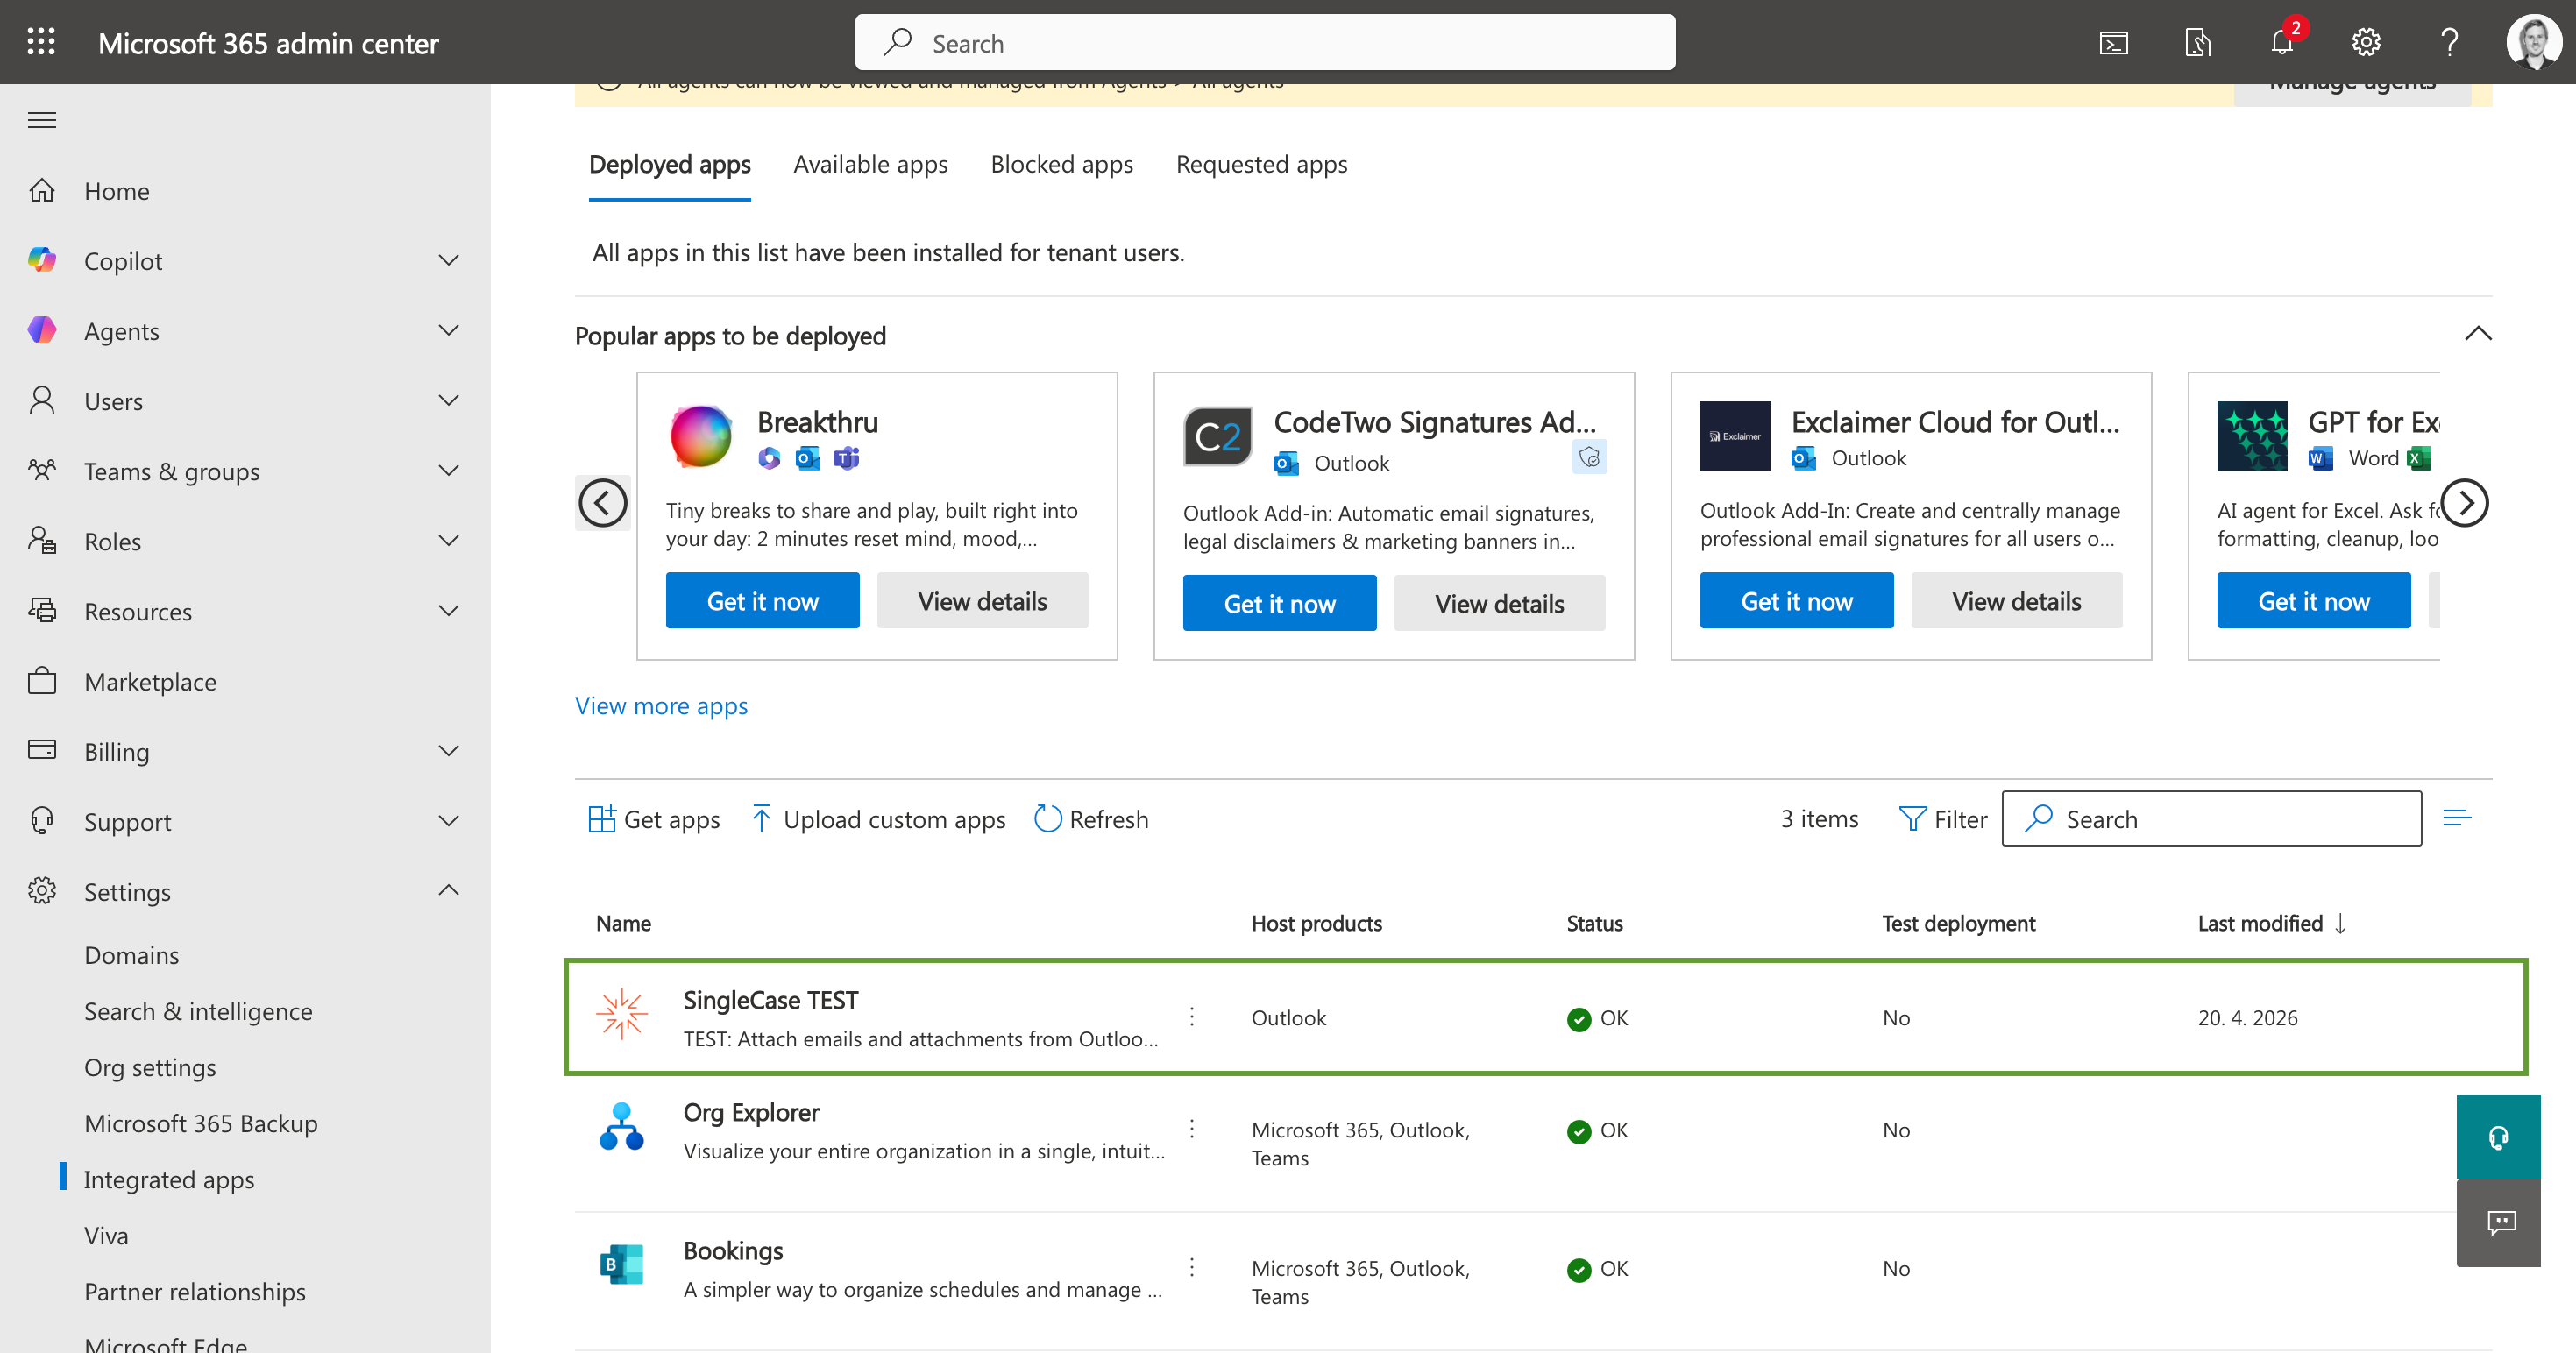
Task: Sort by Last modified column header
Action: pos(2271,923)
